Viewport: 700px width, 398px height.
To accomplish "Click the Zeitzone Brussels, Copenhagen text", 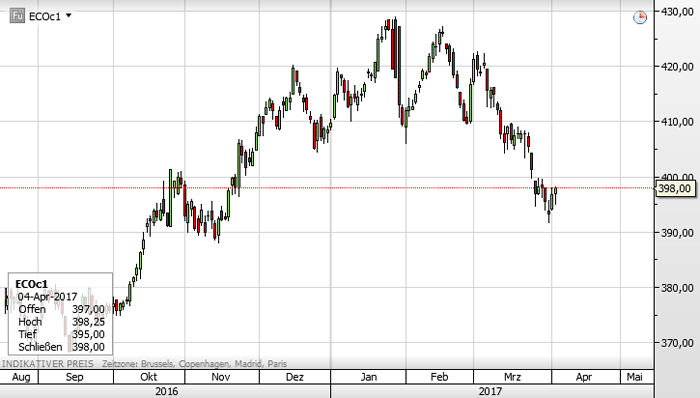I will coord(194,364).
